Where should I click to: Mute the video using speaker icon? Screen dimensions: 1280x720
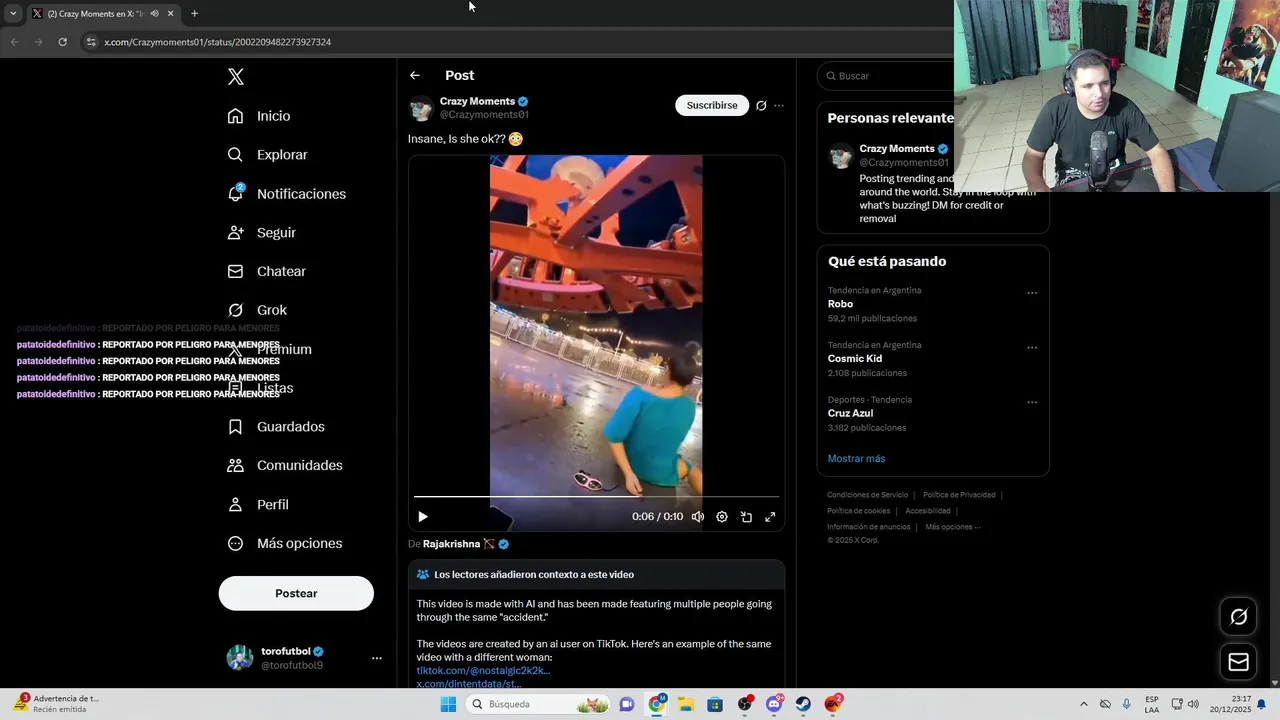tap(698, 517)
